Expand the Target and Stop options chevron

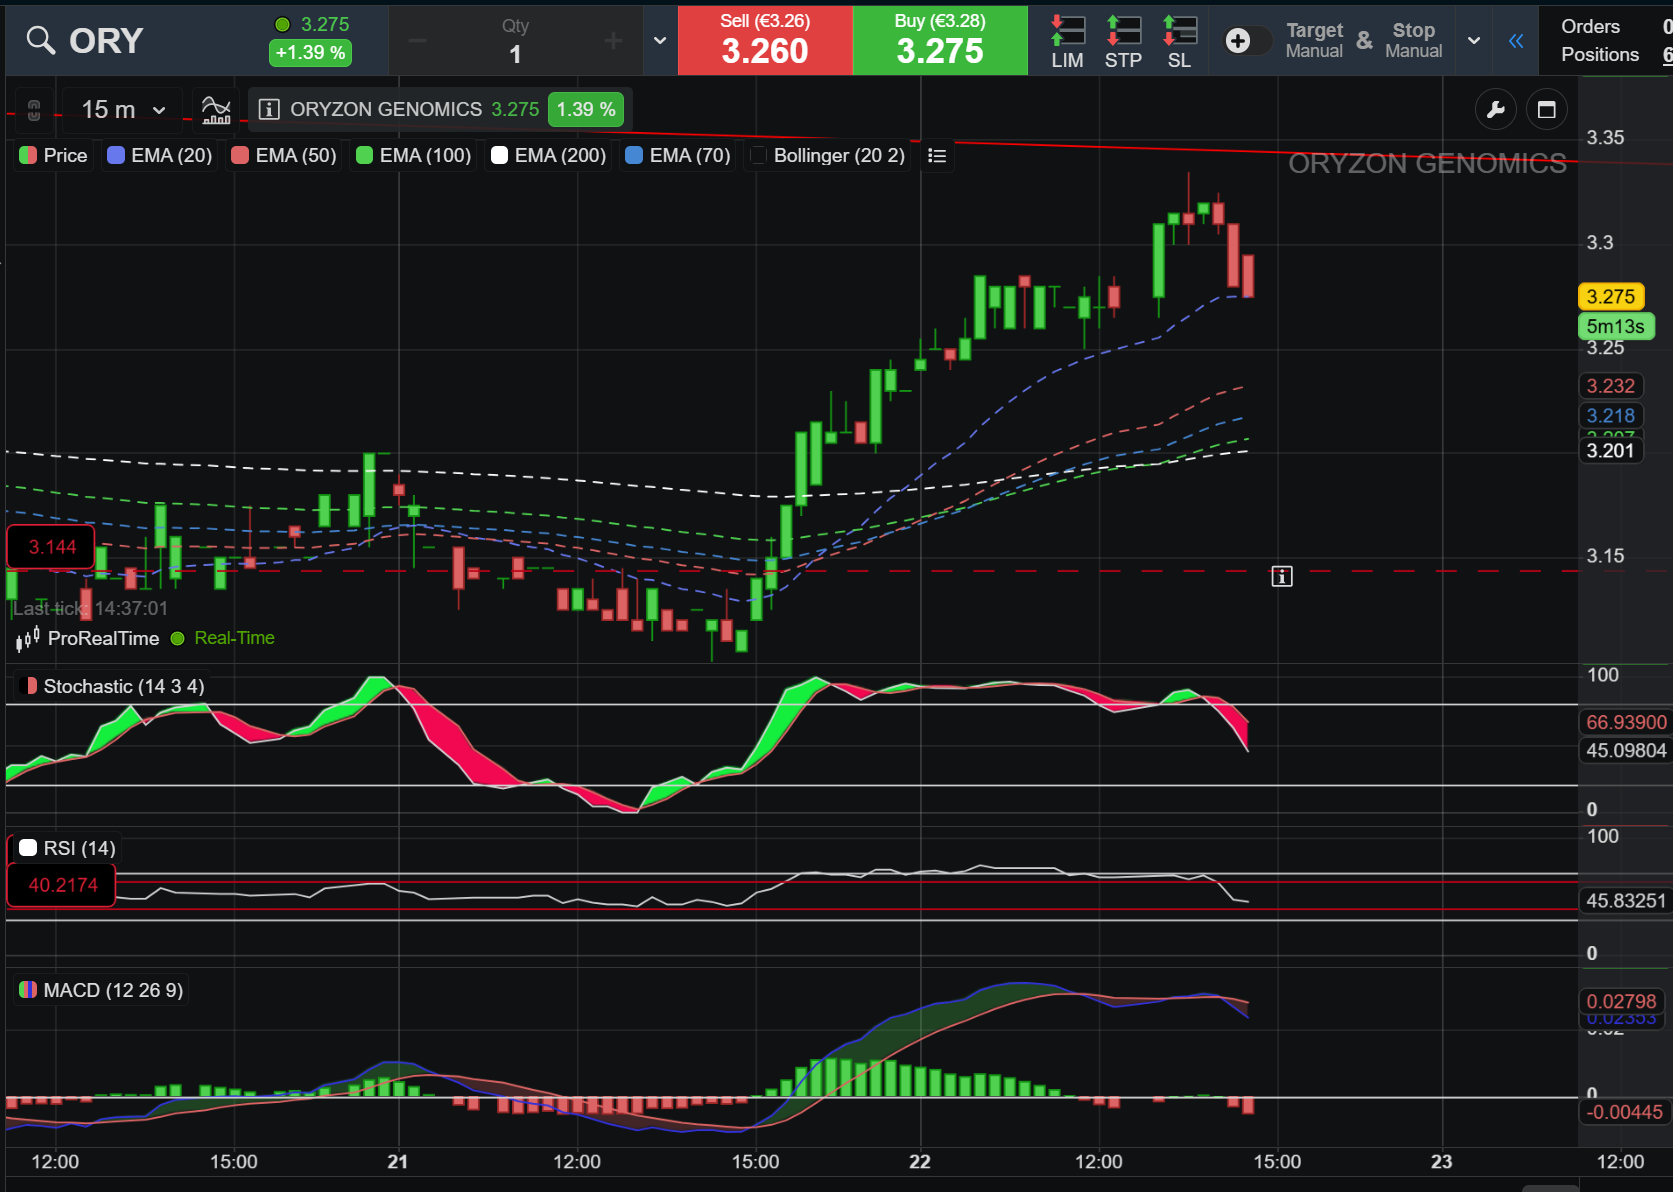pyautogui.click(x=1473, y=41)
